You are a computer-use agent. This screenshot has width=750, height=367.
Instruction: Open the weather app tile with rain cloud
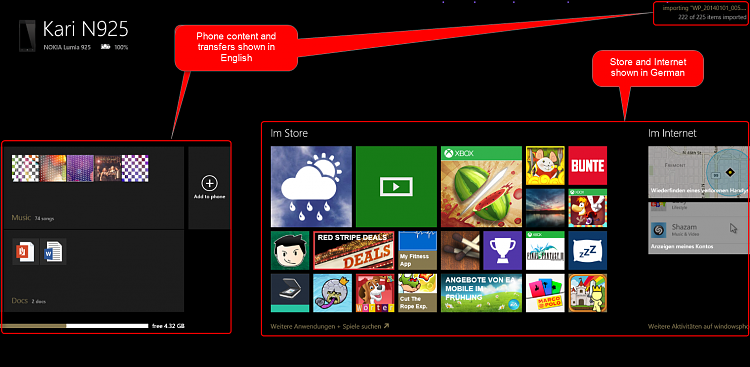(311, 187)
